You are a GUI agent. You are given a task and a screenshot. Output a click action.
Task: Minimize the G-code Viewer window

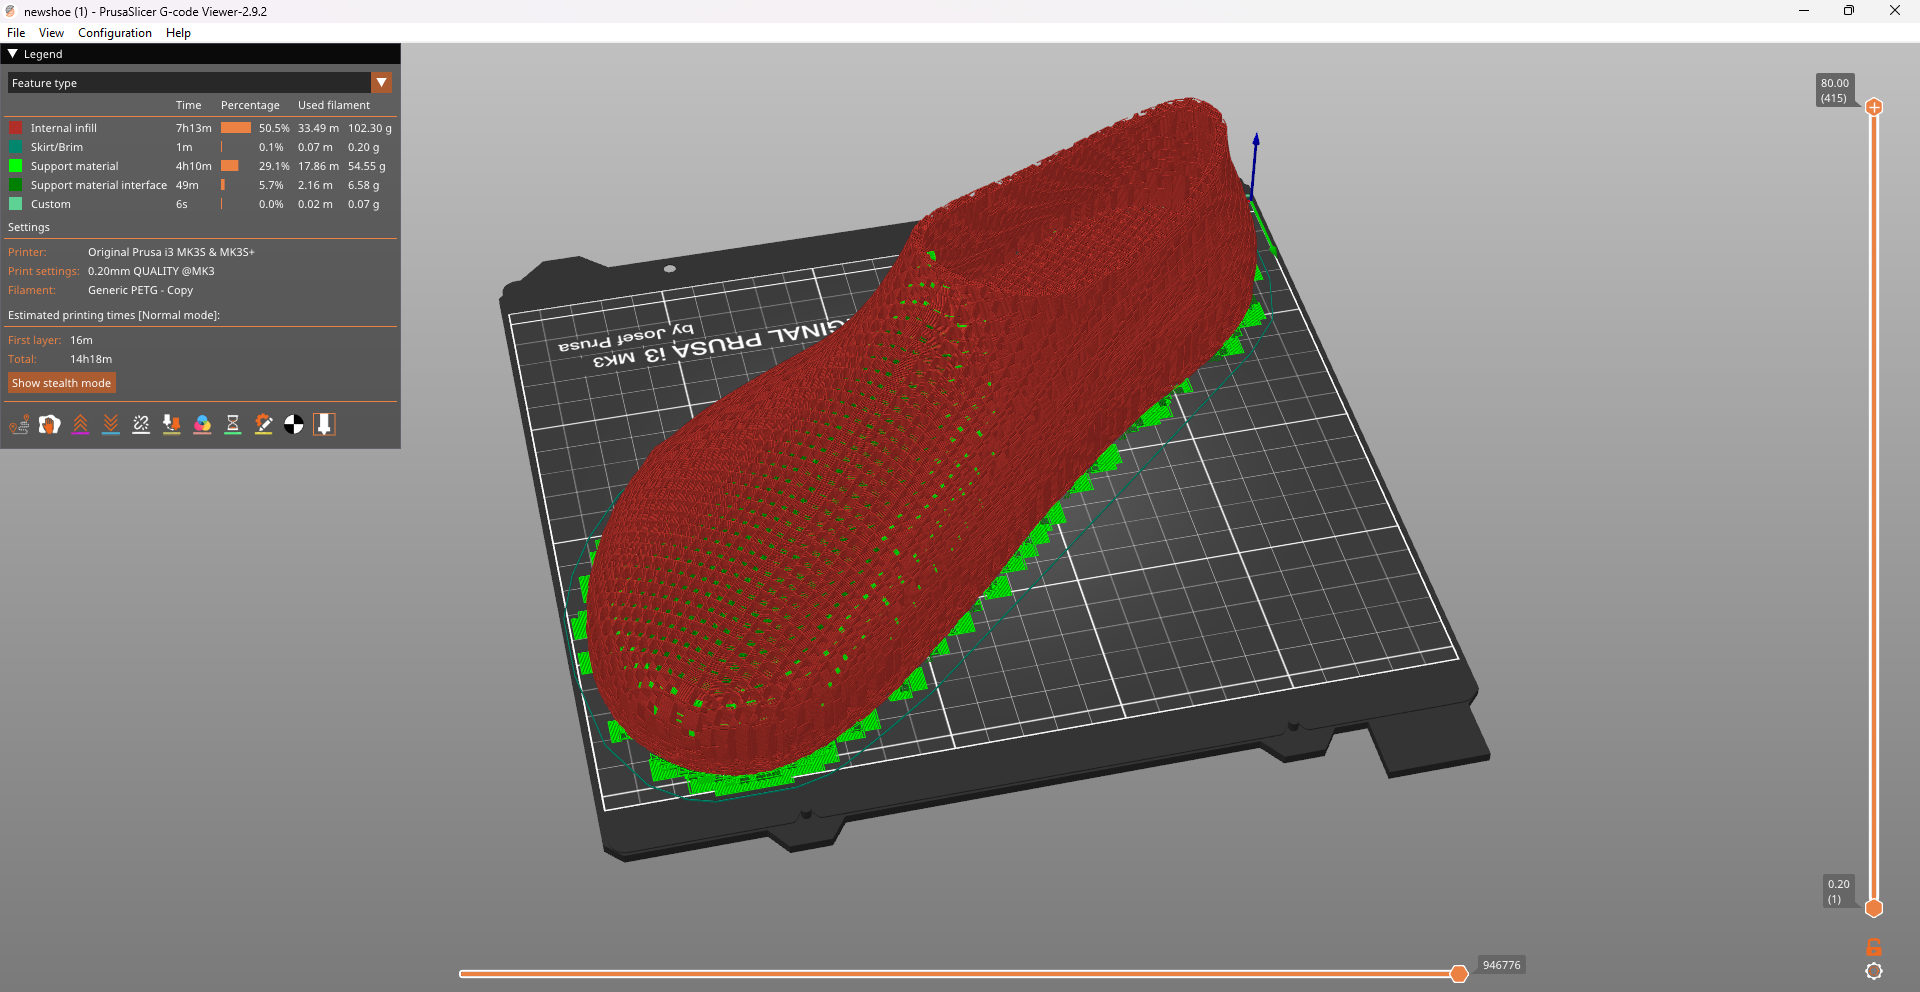pyautogui.click(x=1804, y=11)
